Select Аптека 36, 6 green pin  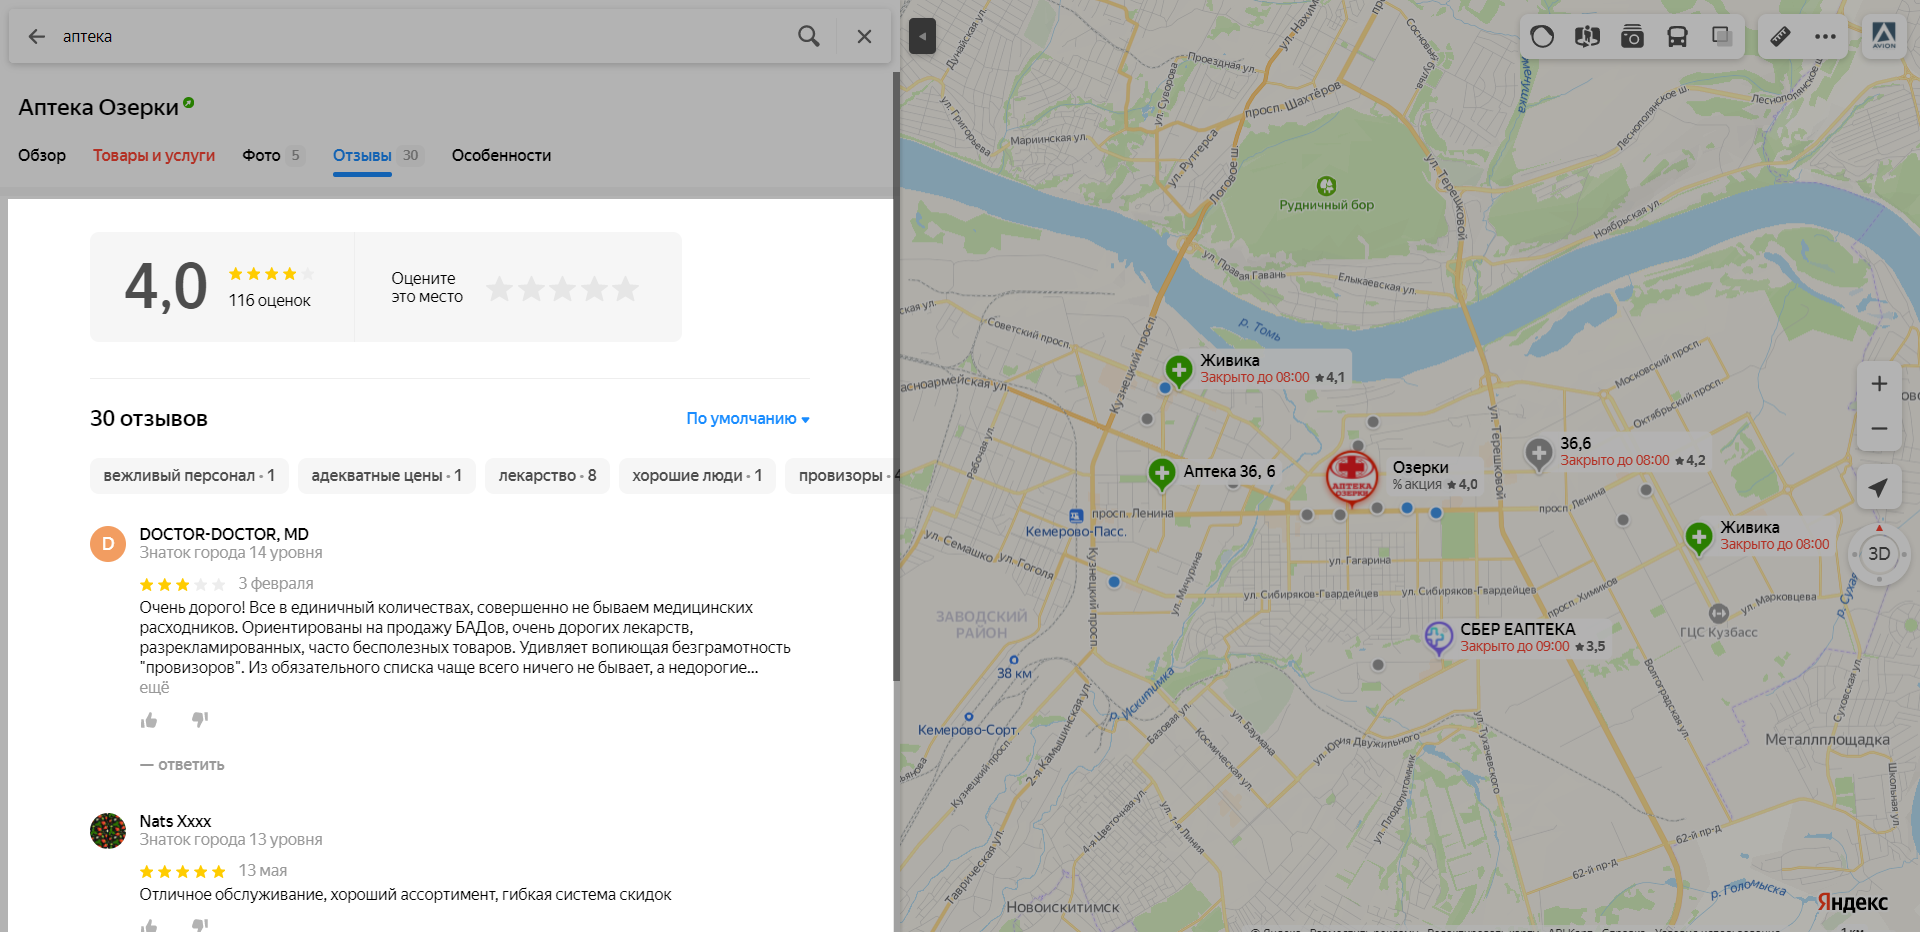1161,474
